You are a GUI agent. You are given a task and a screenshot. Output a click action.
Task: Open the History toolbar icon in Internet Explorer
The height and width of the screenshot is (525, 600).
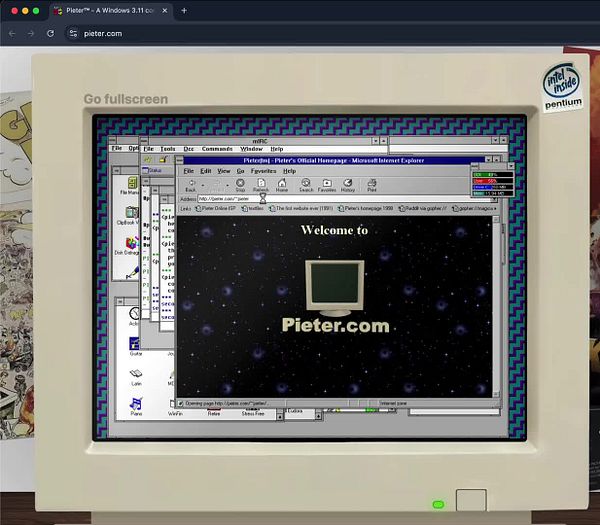[347, 183]
